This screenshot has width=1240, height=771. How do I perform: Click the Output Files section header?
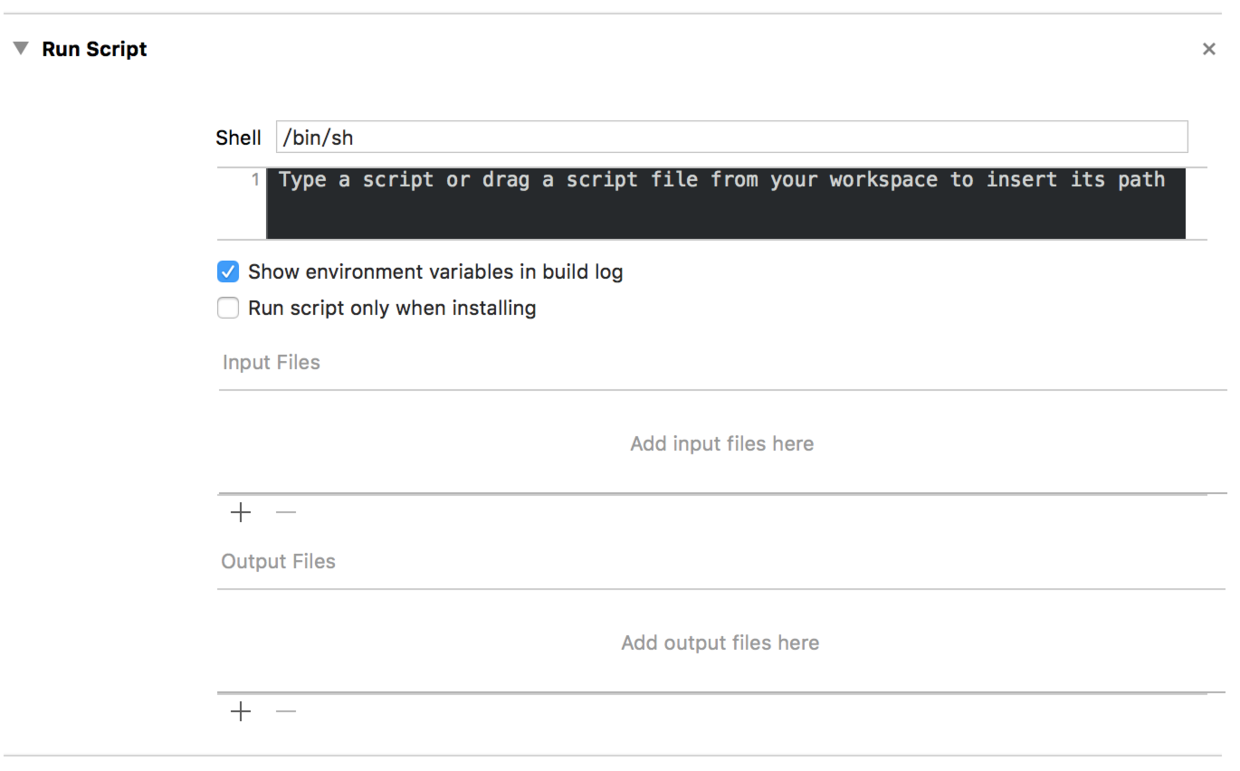click(278, 561)
